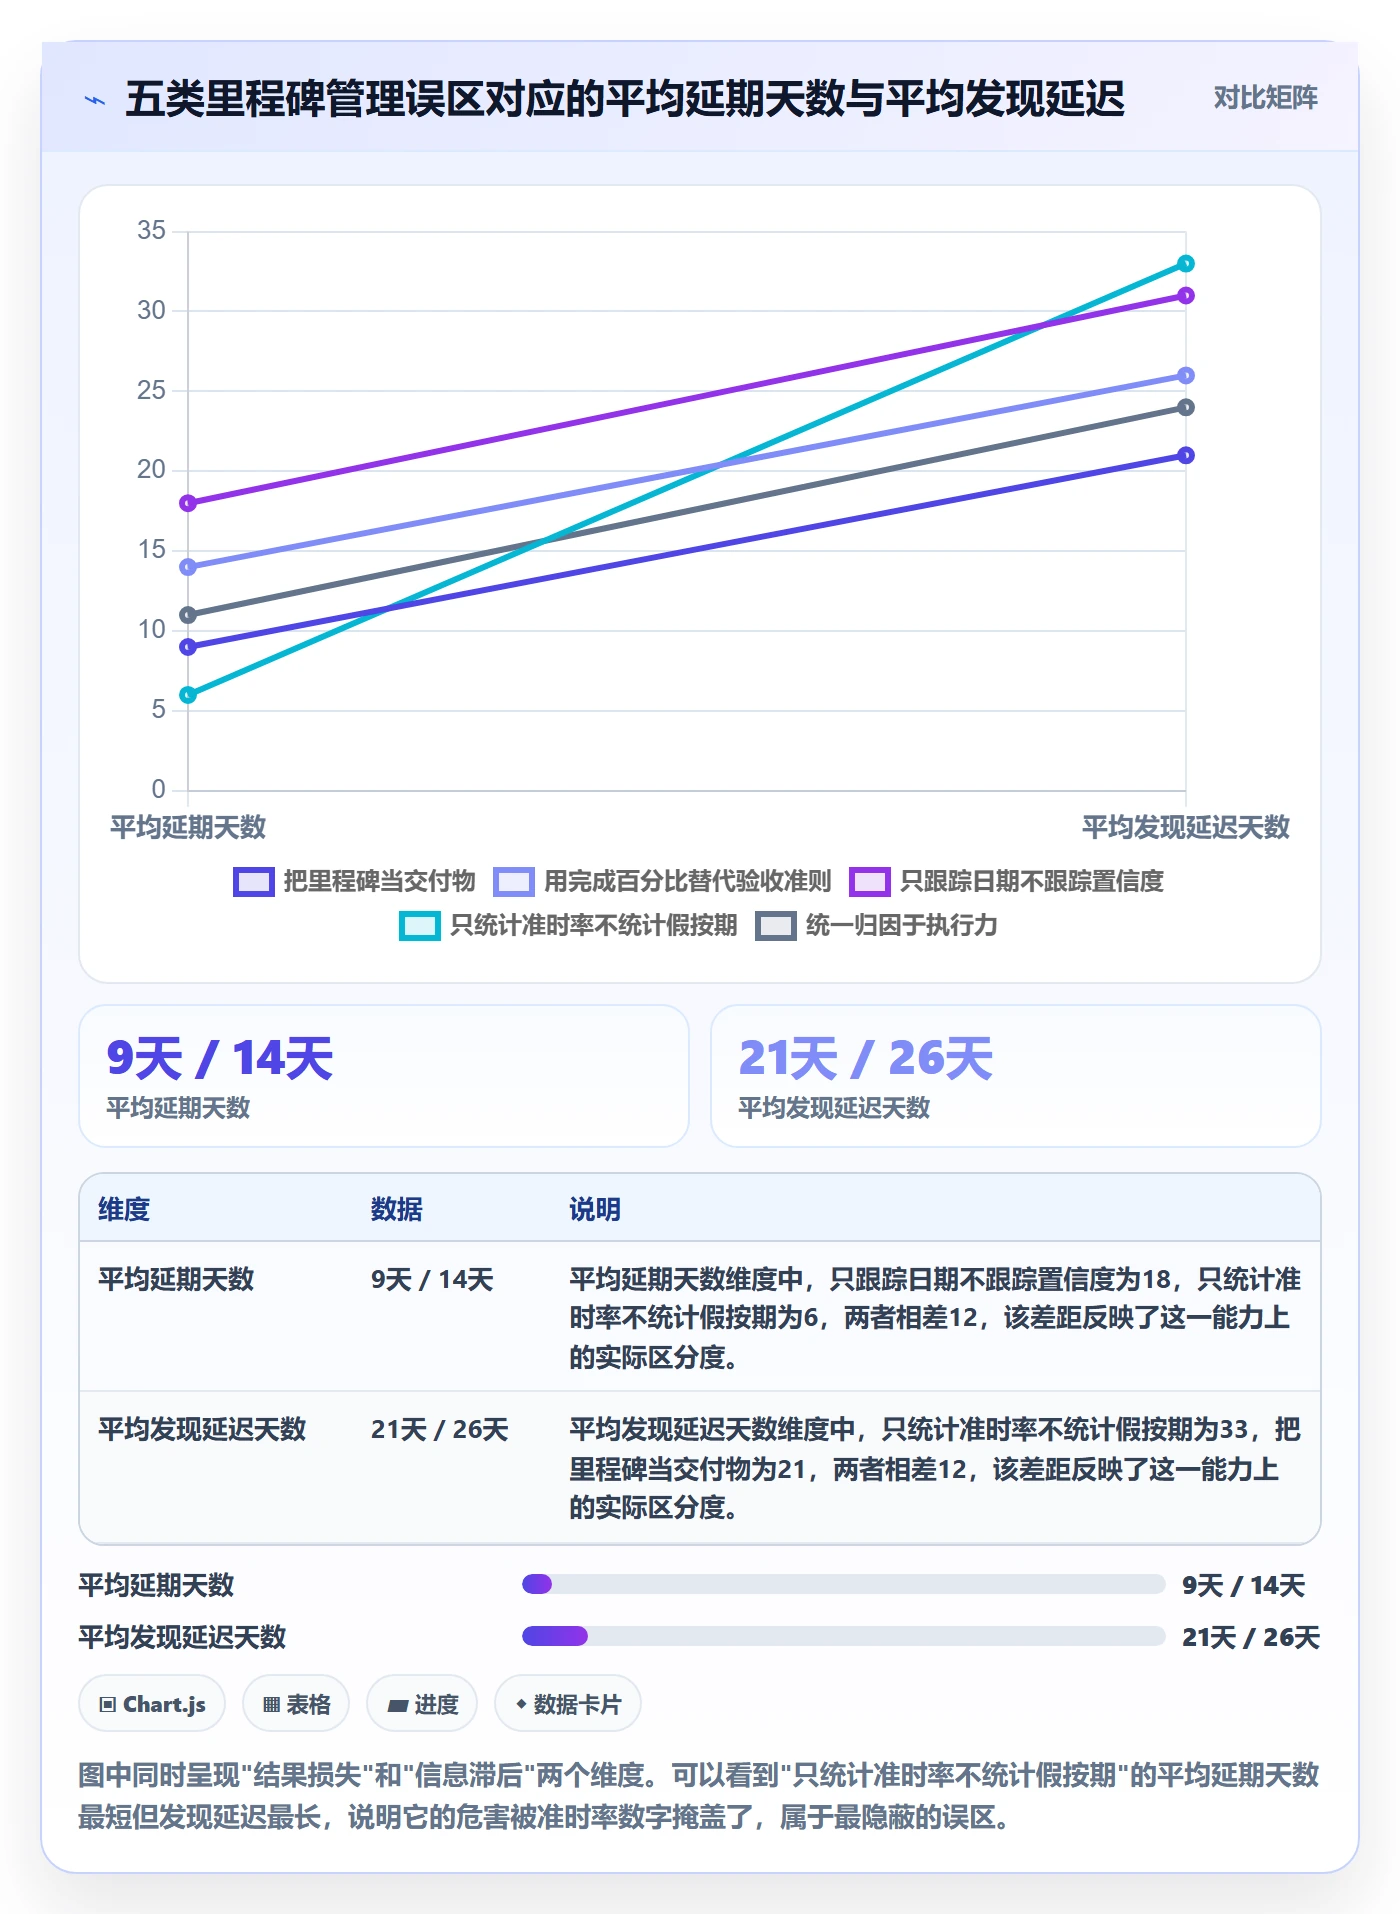The height and width of the screenshot is (1914, 1400).
Task: Toggle the 把里程碑当交付物 legend swatch
Action: pyautogui.click(x=253, y=882)
